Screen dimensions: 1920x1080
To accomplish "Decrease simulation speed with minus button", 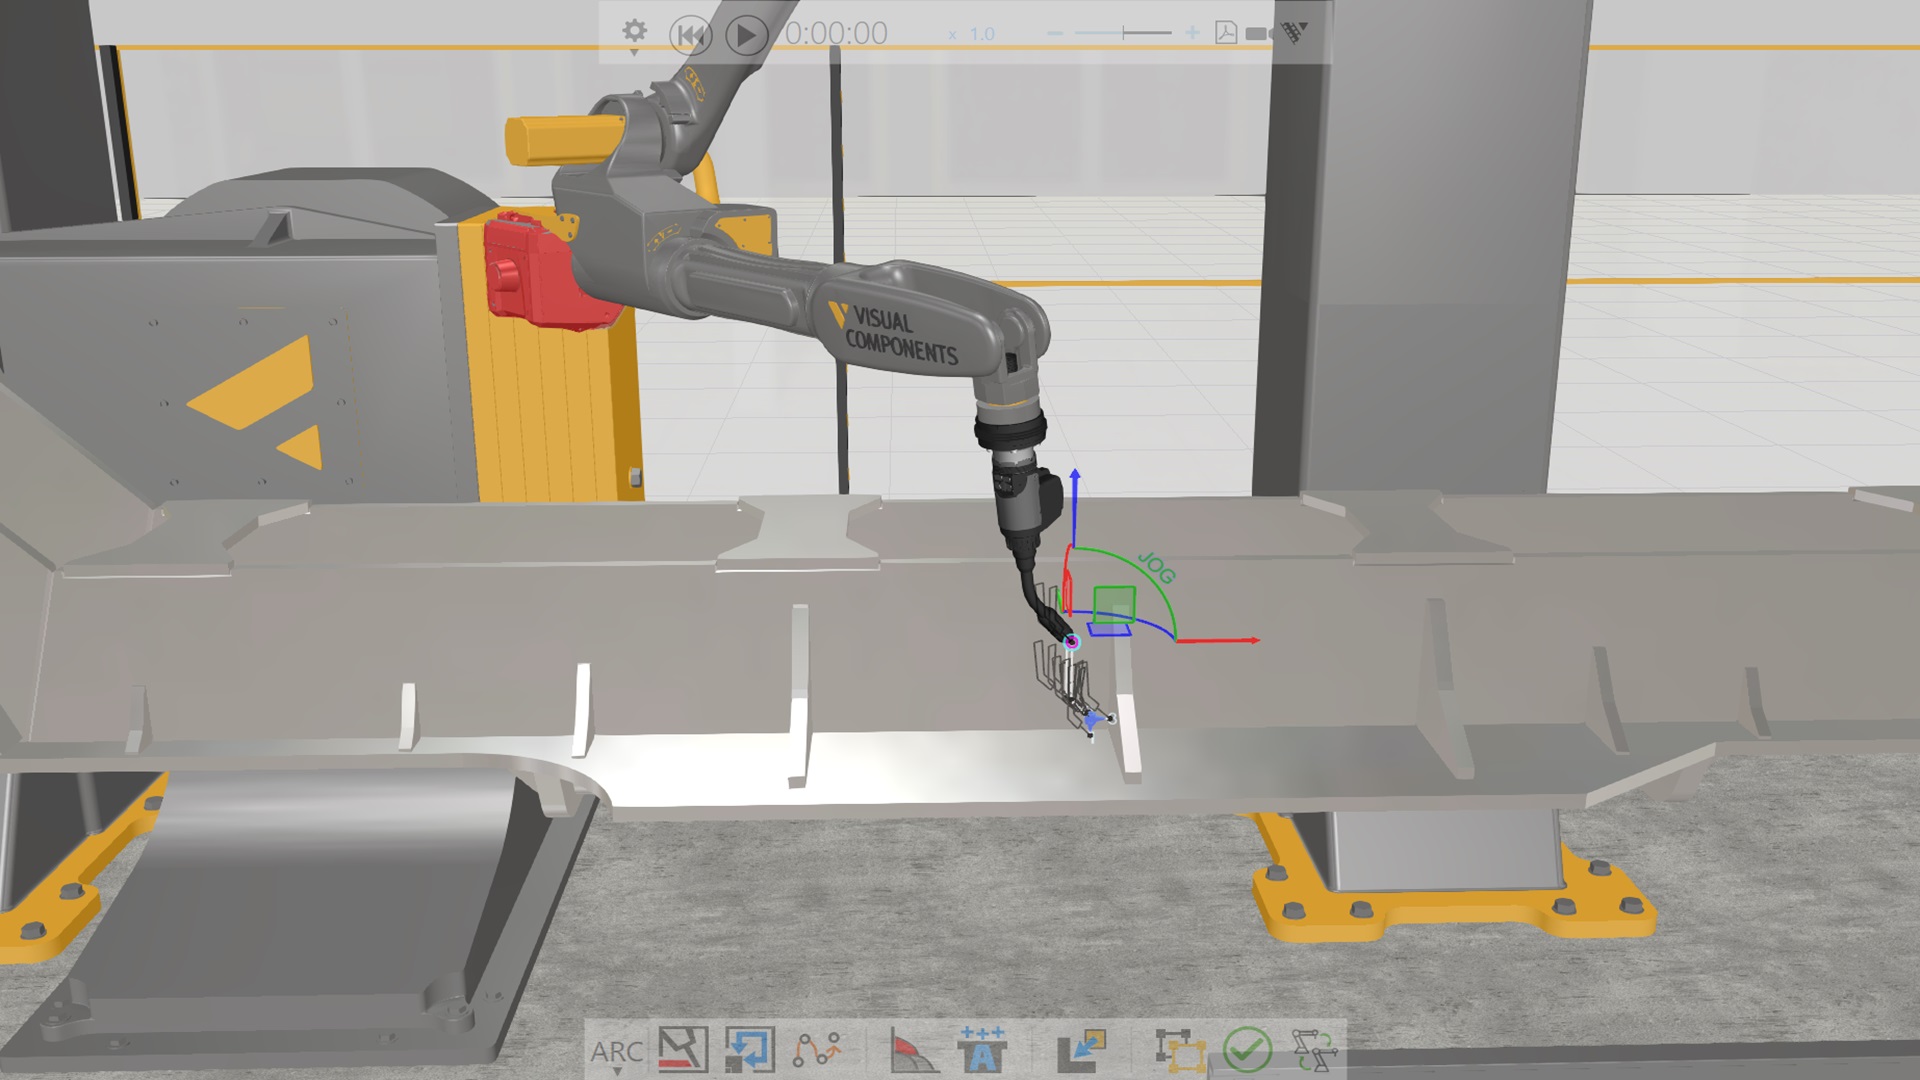I will [x=1055, y=34].
